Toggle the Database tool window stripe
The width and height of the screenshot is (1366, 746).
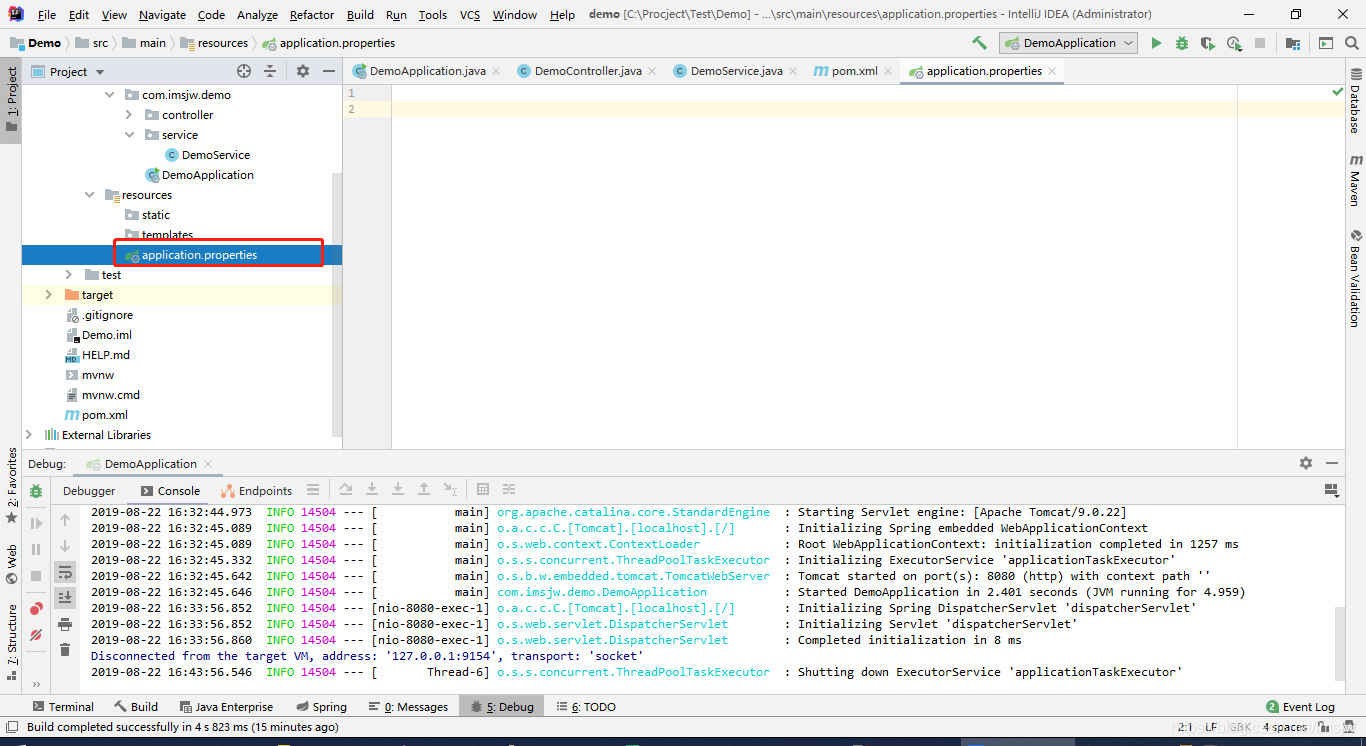click(x=1355, y=100)
